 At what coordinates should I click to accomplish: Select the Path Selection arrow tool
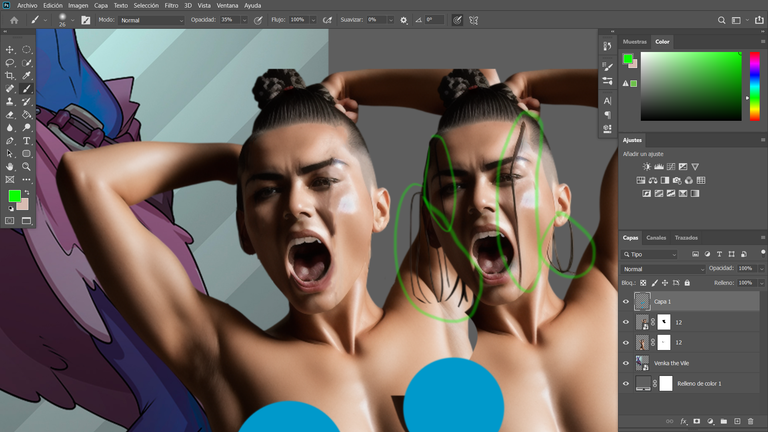click(x=9, y=153)
